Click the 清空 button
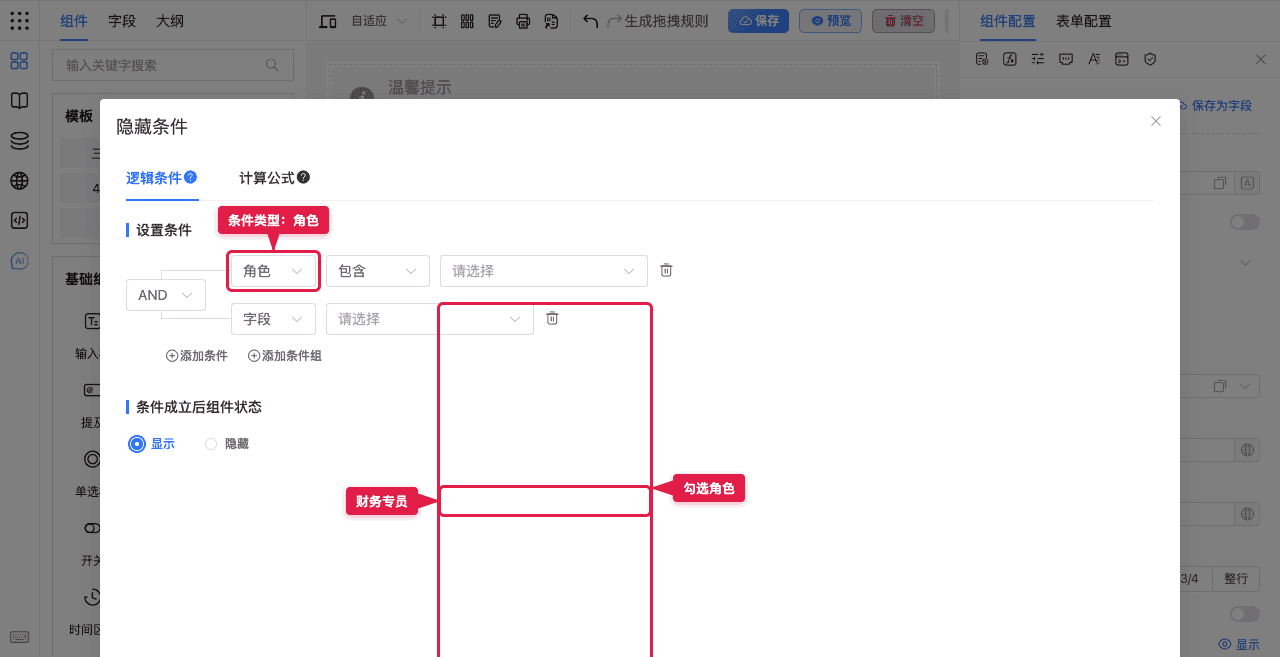 click(x=903, y=21)
